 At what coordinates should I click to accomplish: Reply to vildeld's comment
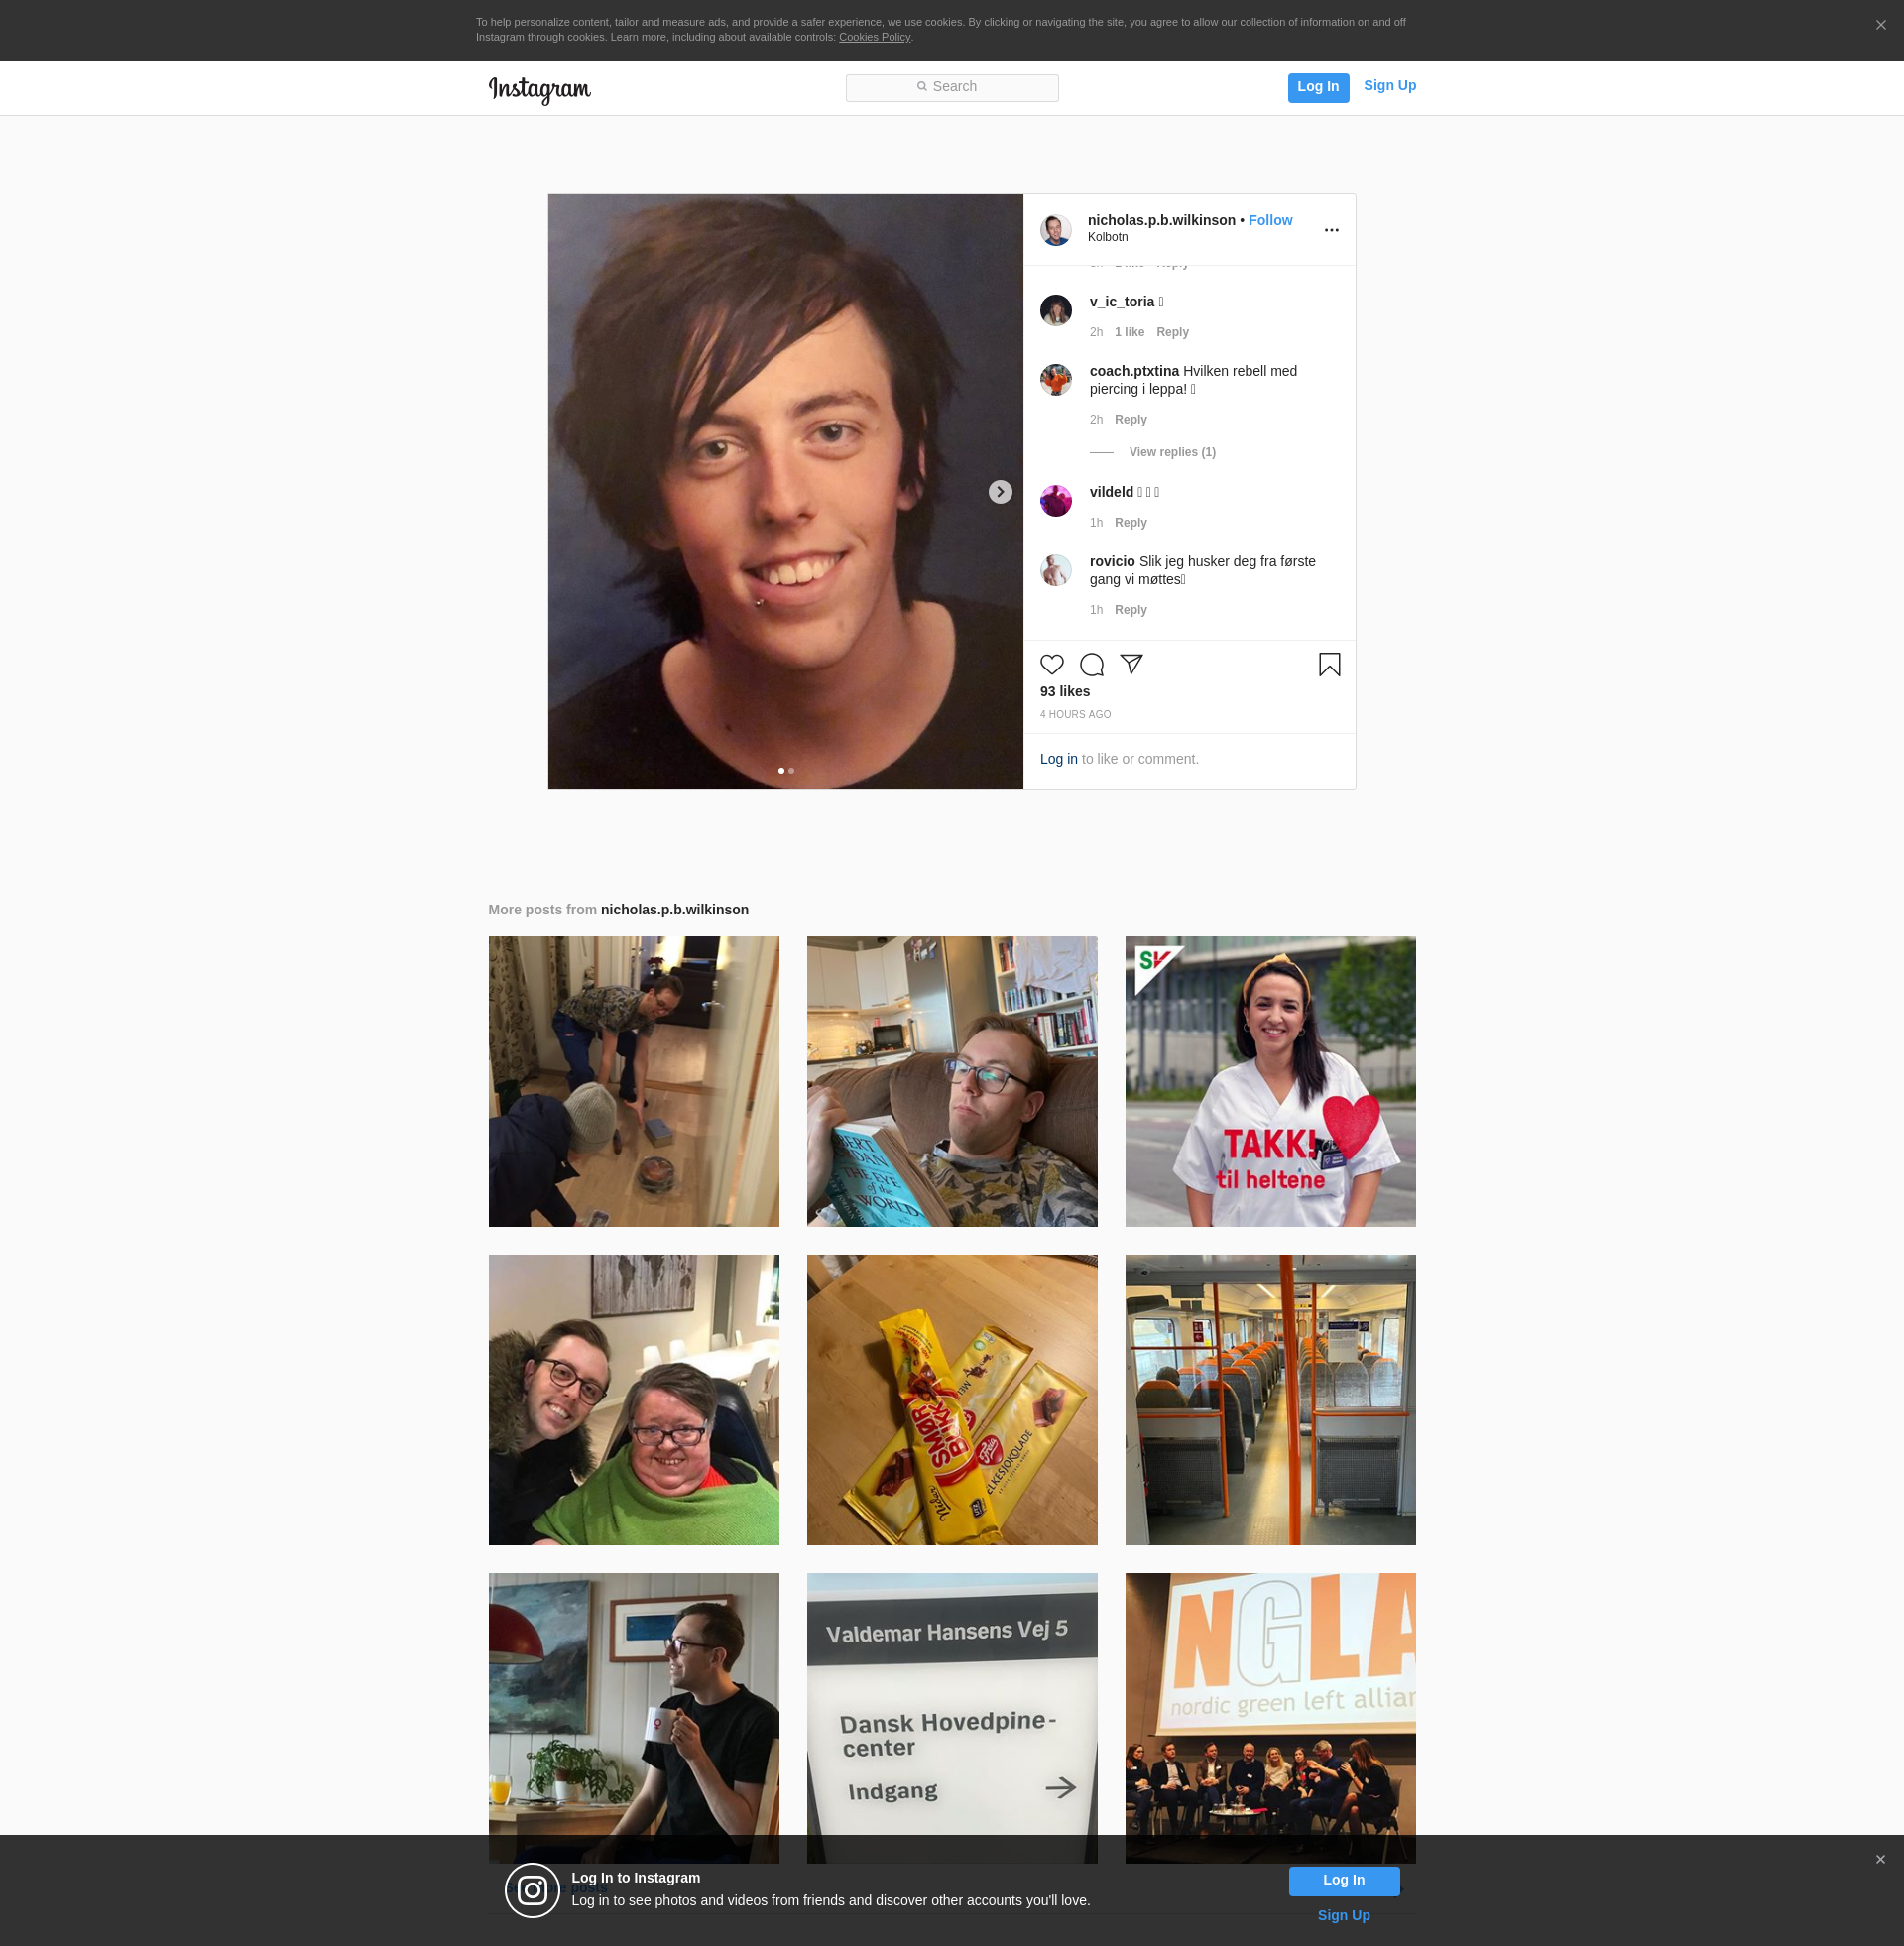tap(1130, 523)
